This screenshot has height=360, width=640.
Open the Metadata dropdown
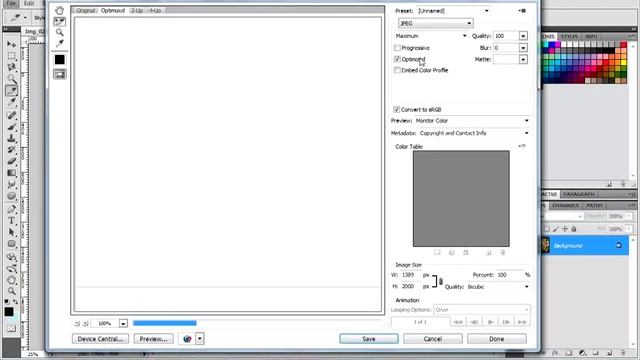474,133
